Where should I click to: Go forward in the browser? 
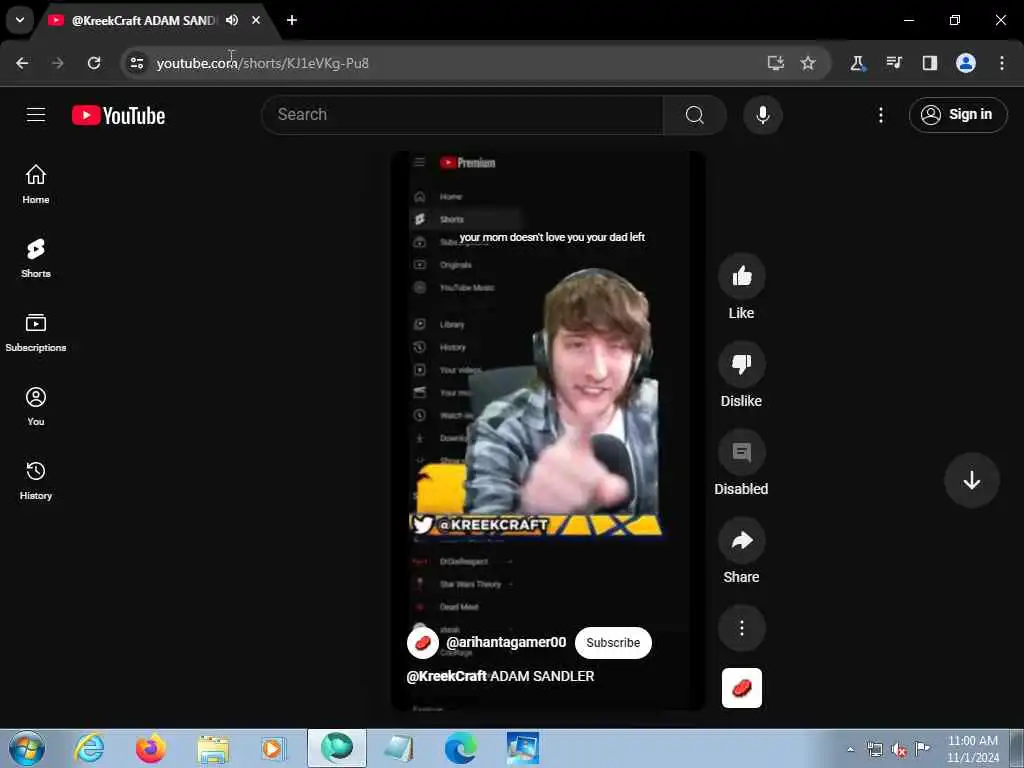pyautogui.click(x=58, y=63)
